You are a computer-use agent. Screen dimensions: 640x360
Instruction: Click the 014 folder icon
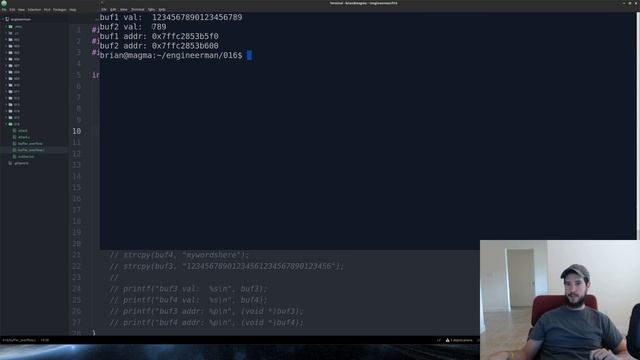[x=11, y=111]
